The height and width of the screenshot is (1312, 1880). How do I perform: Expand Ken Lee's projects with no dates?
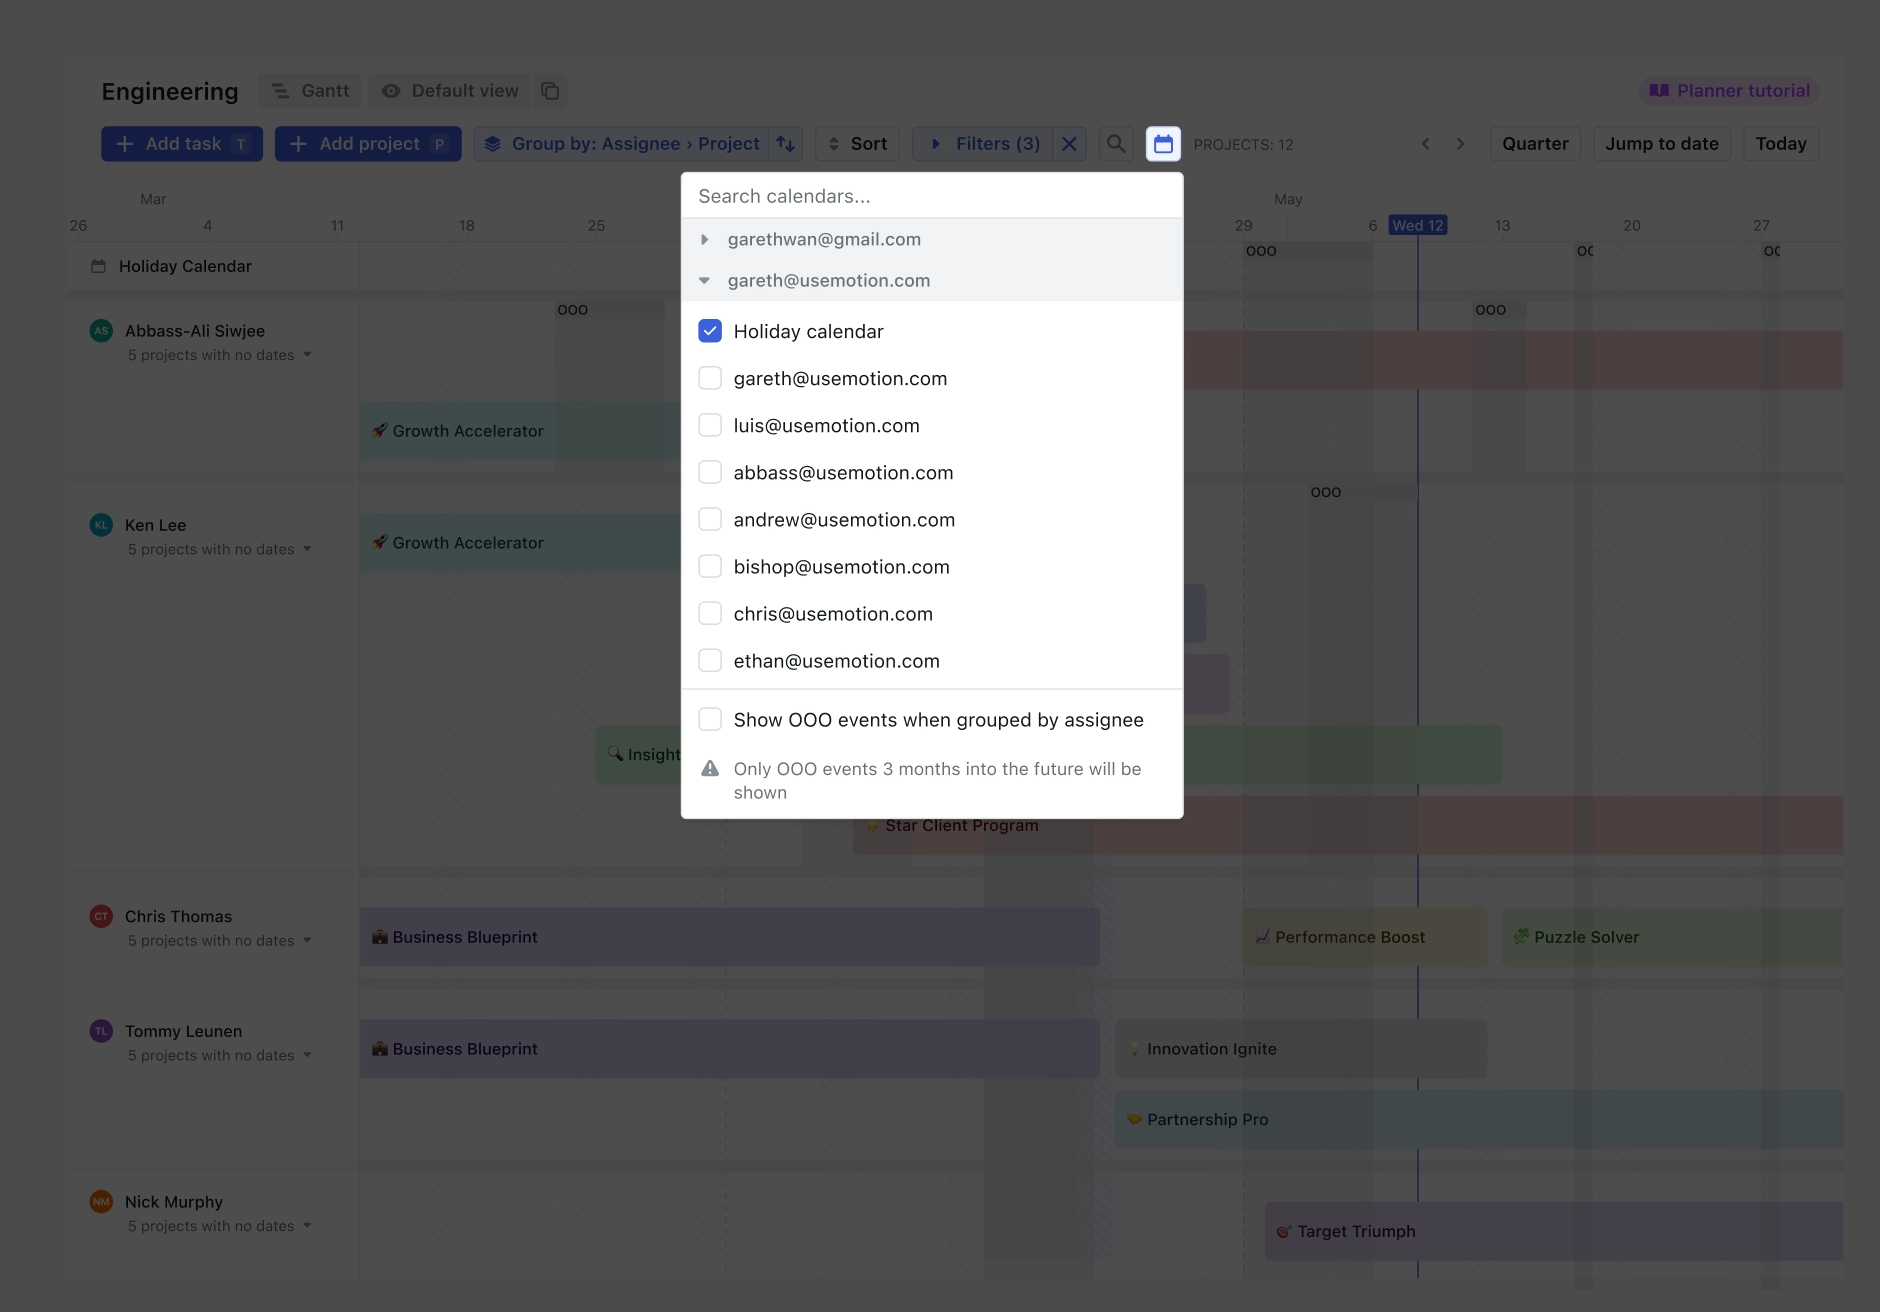tap(307, 549)
